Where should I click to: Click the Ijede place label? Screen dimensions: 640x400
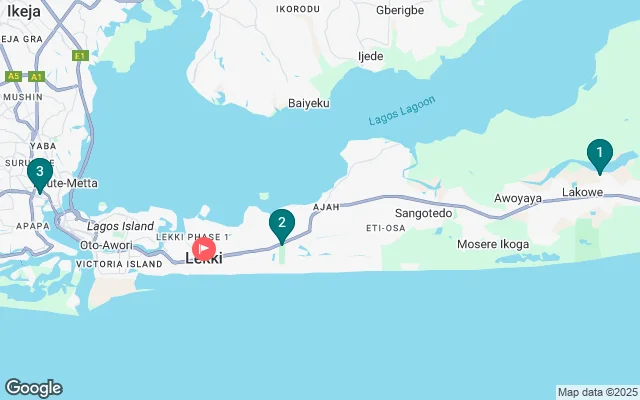(x=371, y=56)
